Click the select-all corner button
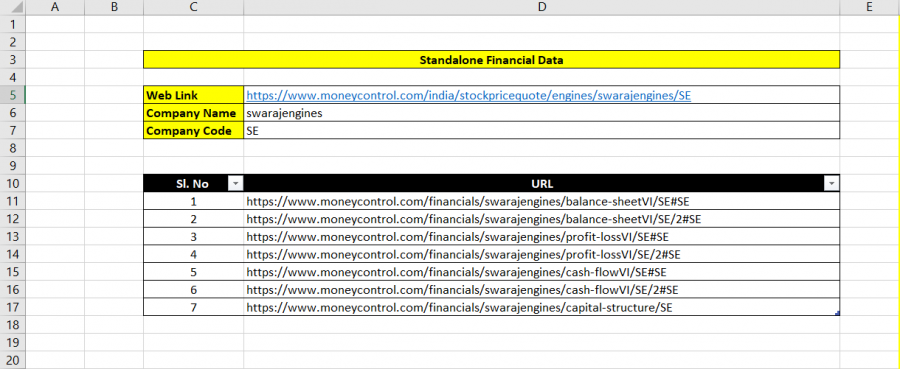 [13, 7]
